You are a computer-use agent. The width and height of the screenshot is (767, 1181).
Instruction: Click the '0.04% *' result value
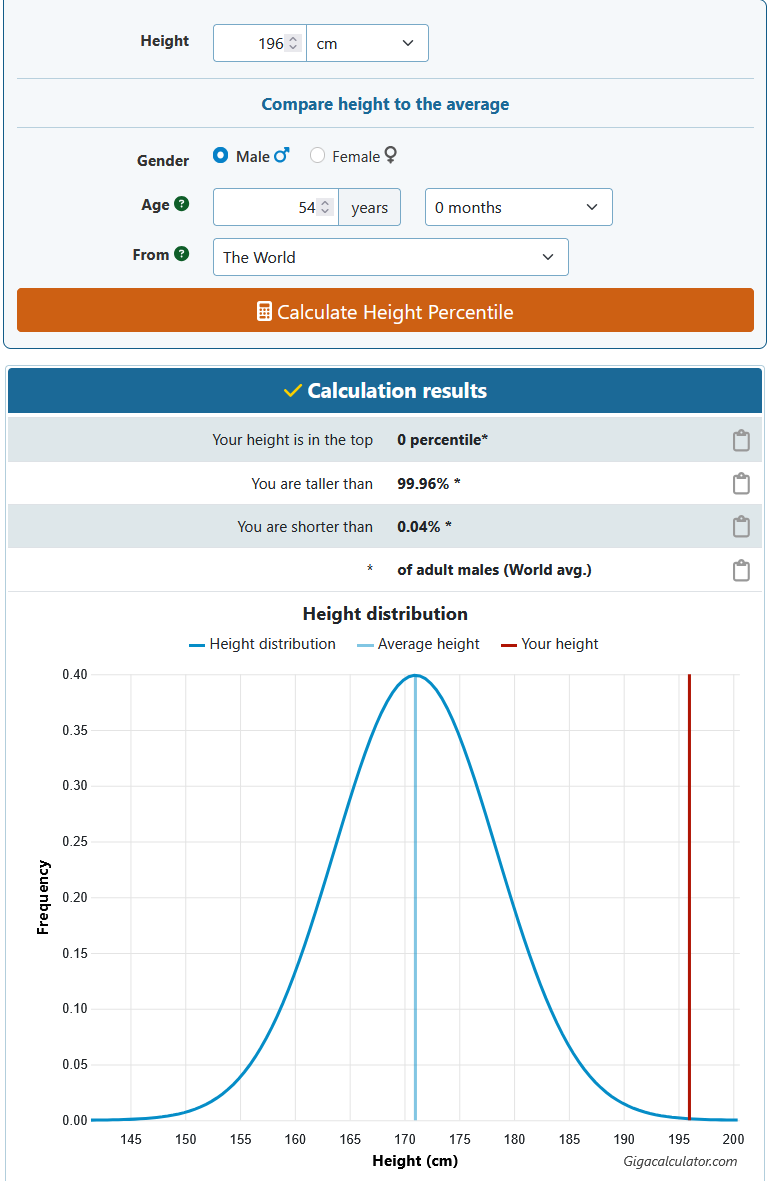tap(424, 526)
